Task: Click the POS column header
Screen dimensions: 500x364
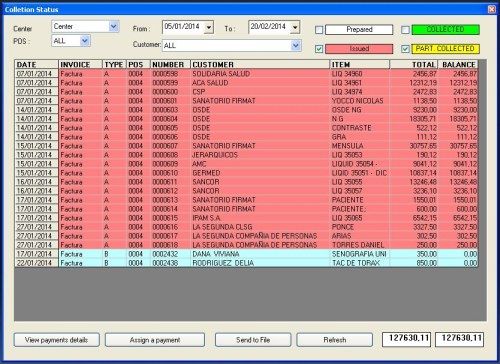Action: coord(138,65)
